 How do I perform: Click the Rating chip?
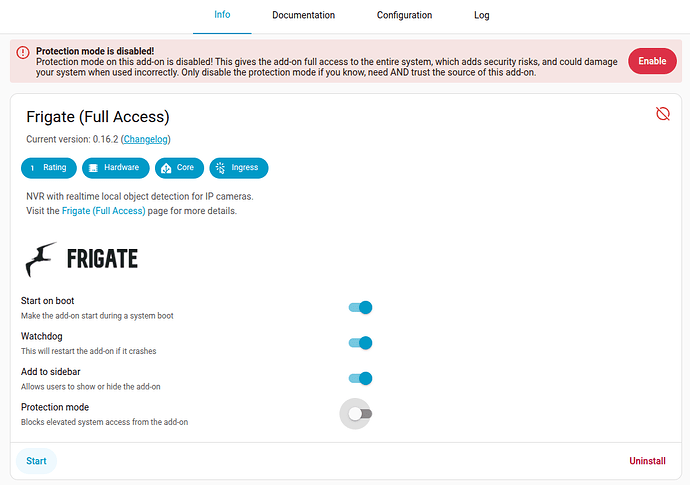(x=48, y=168)
